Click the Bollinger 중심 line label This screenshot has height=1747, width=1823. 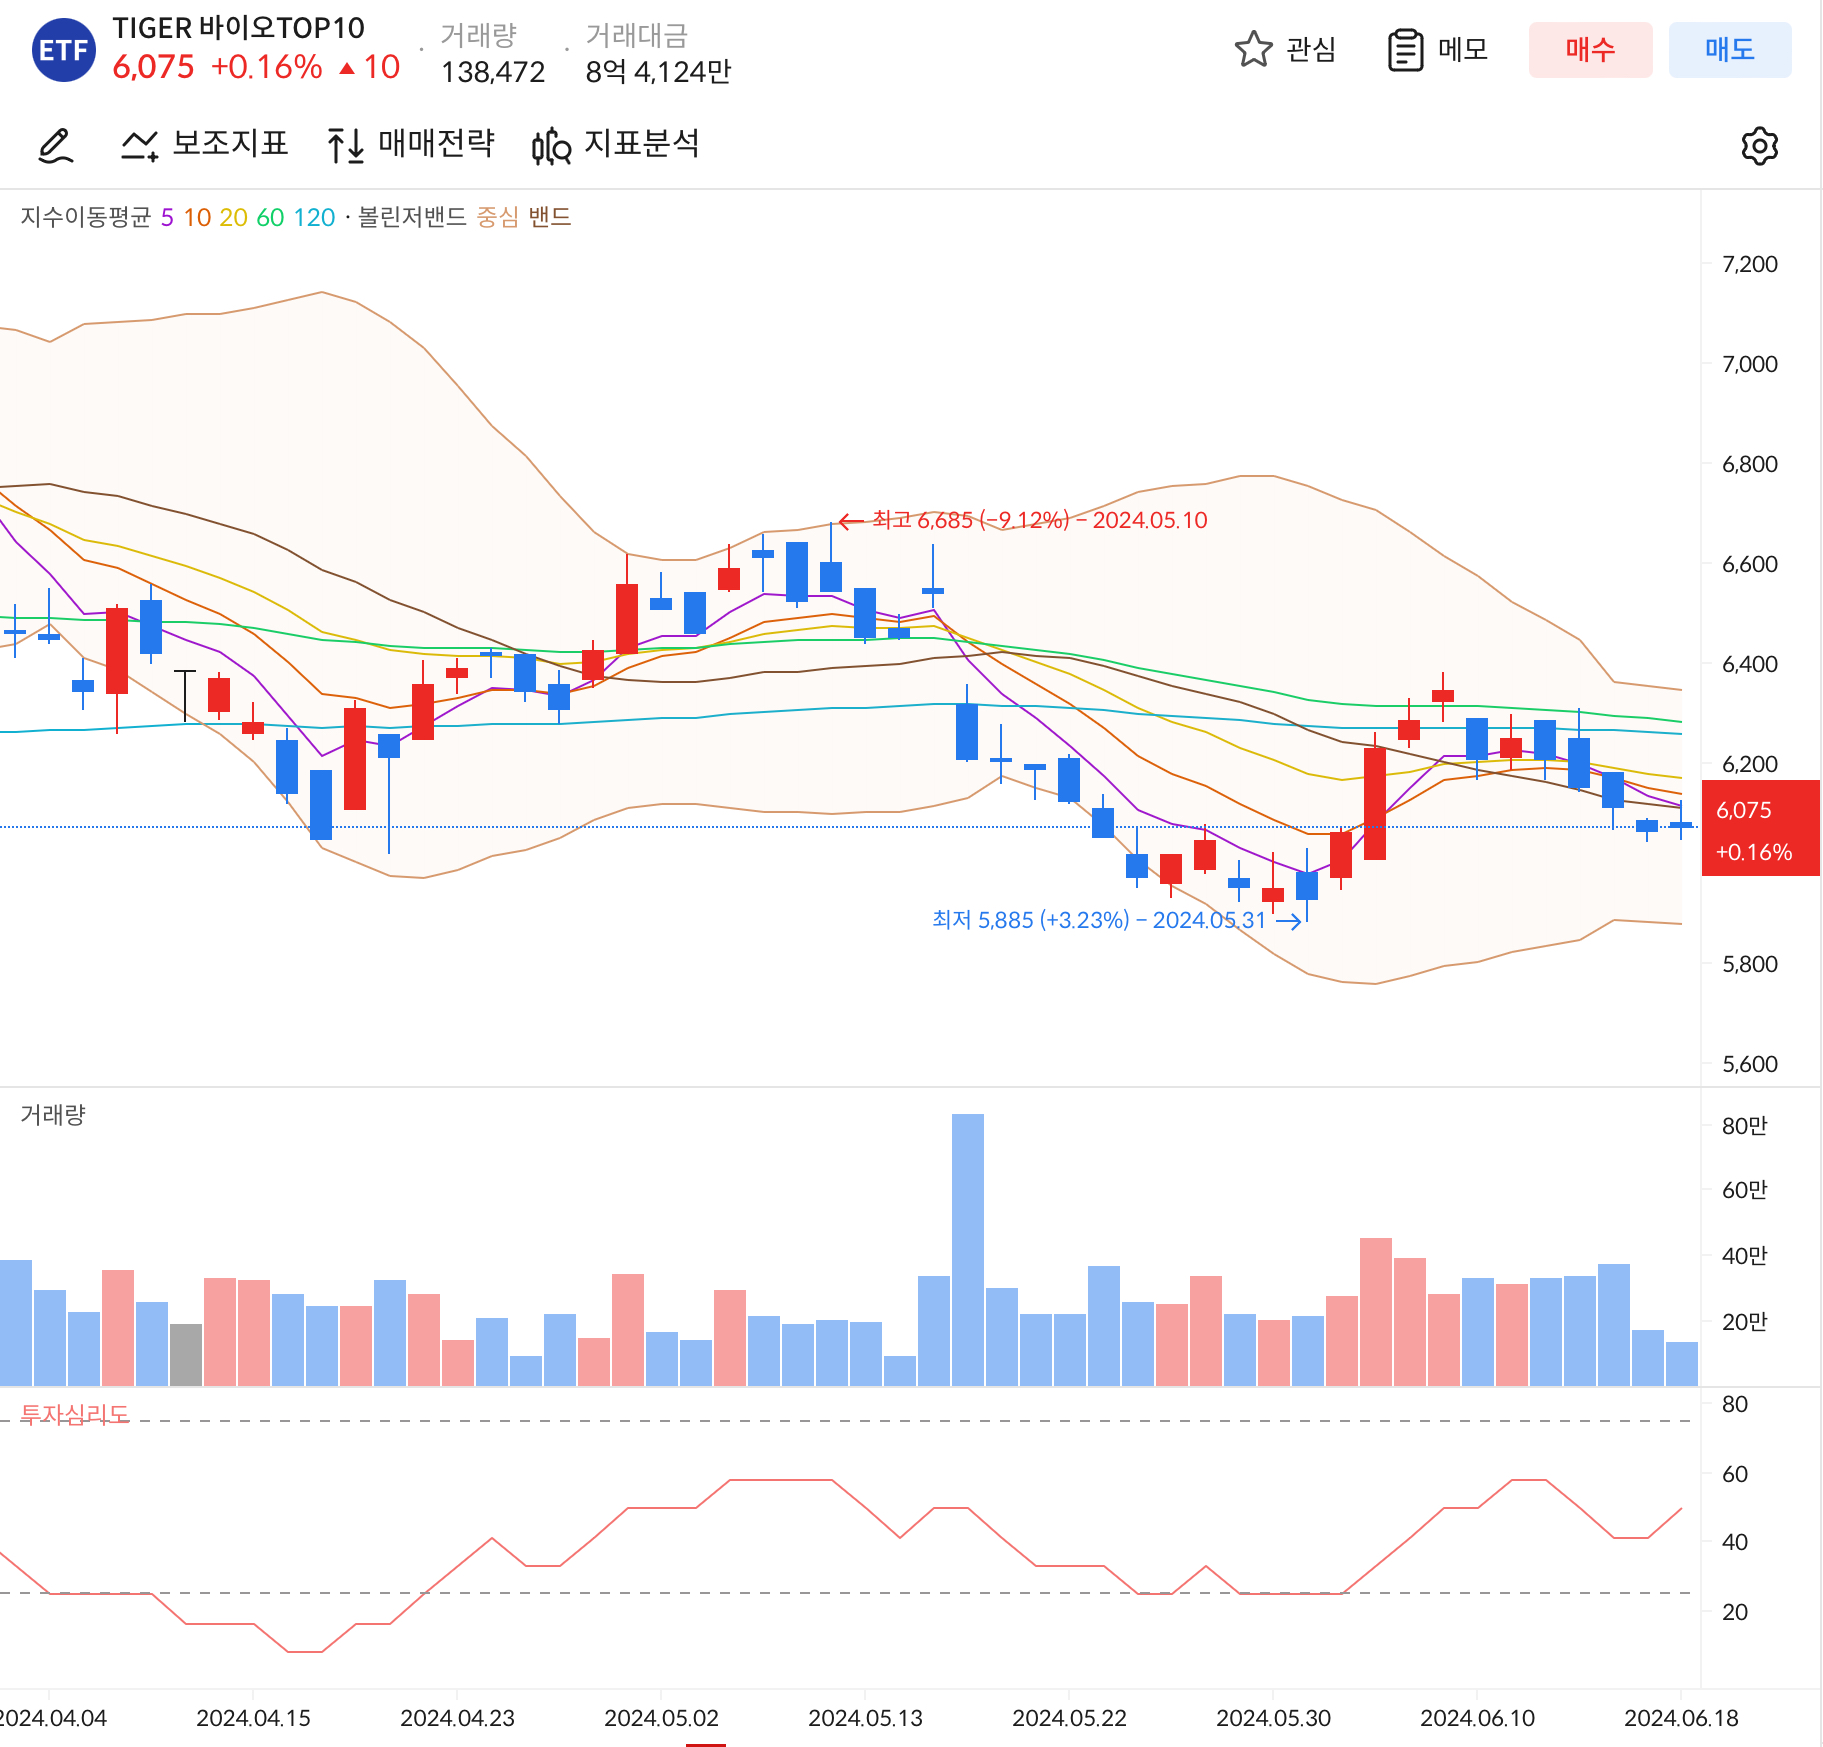pyautogui.click(x=497, y=218)
